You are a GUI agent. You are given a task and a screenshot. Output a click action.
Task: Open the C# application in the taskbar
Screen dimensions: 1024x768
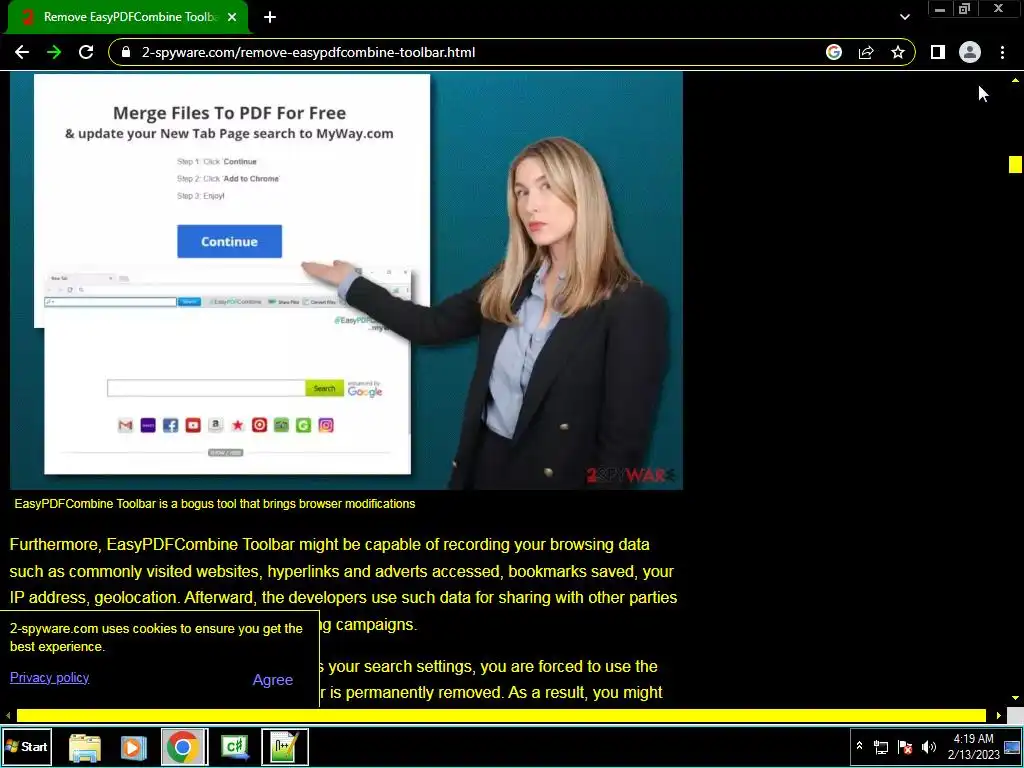pyautogui.click(x=235, y=747)
